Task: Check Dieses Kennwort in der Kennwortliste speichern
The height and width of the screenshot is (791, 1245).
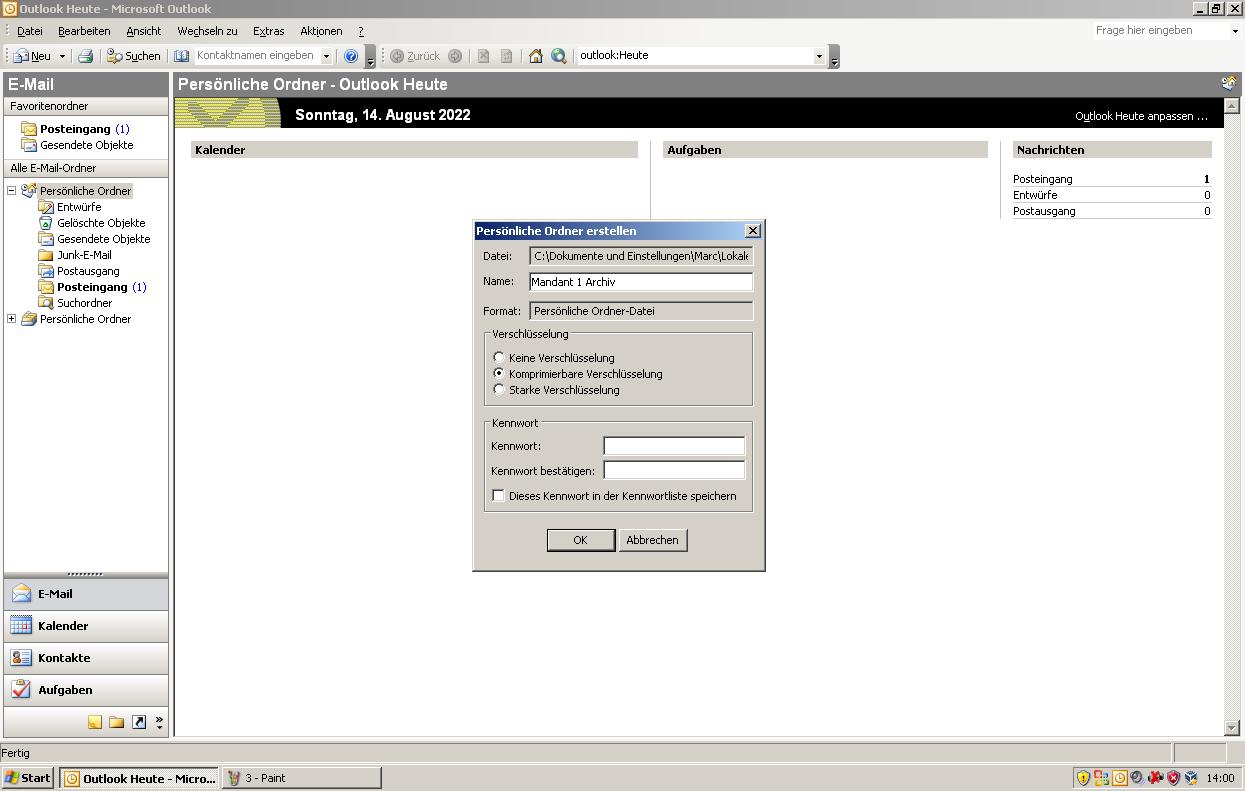Action: (x=499, y=496)
